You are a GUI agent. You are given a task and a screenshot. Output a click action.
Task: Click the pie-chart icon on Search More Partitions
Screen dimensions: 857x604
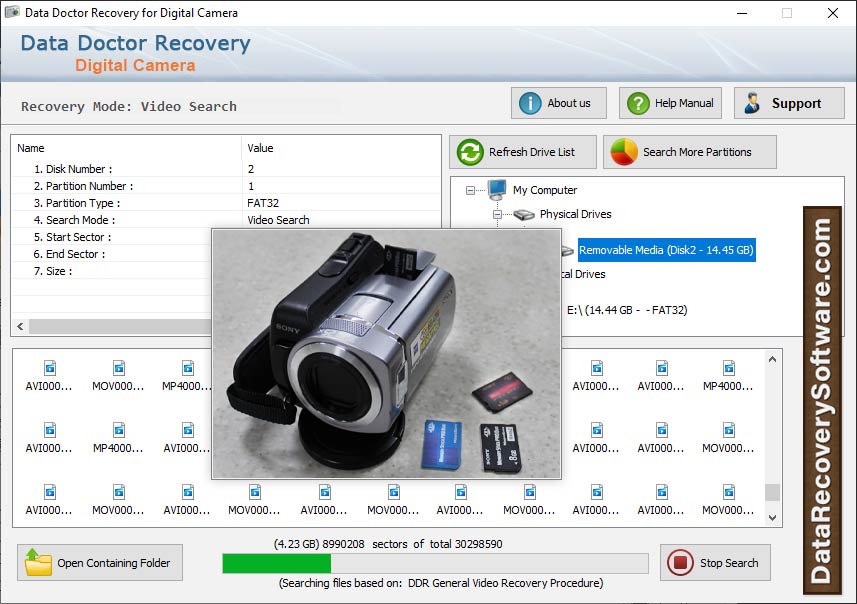point(622,152)
